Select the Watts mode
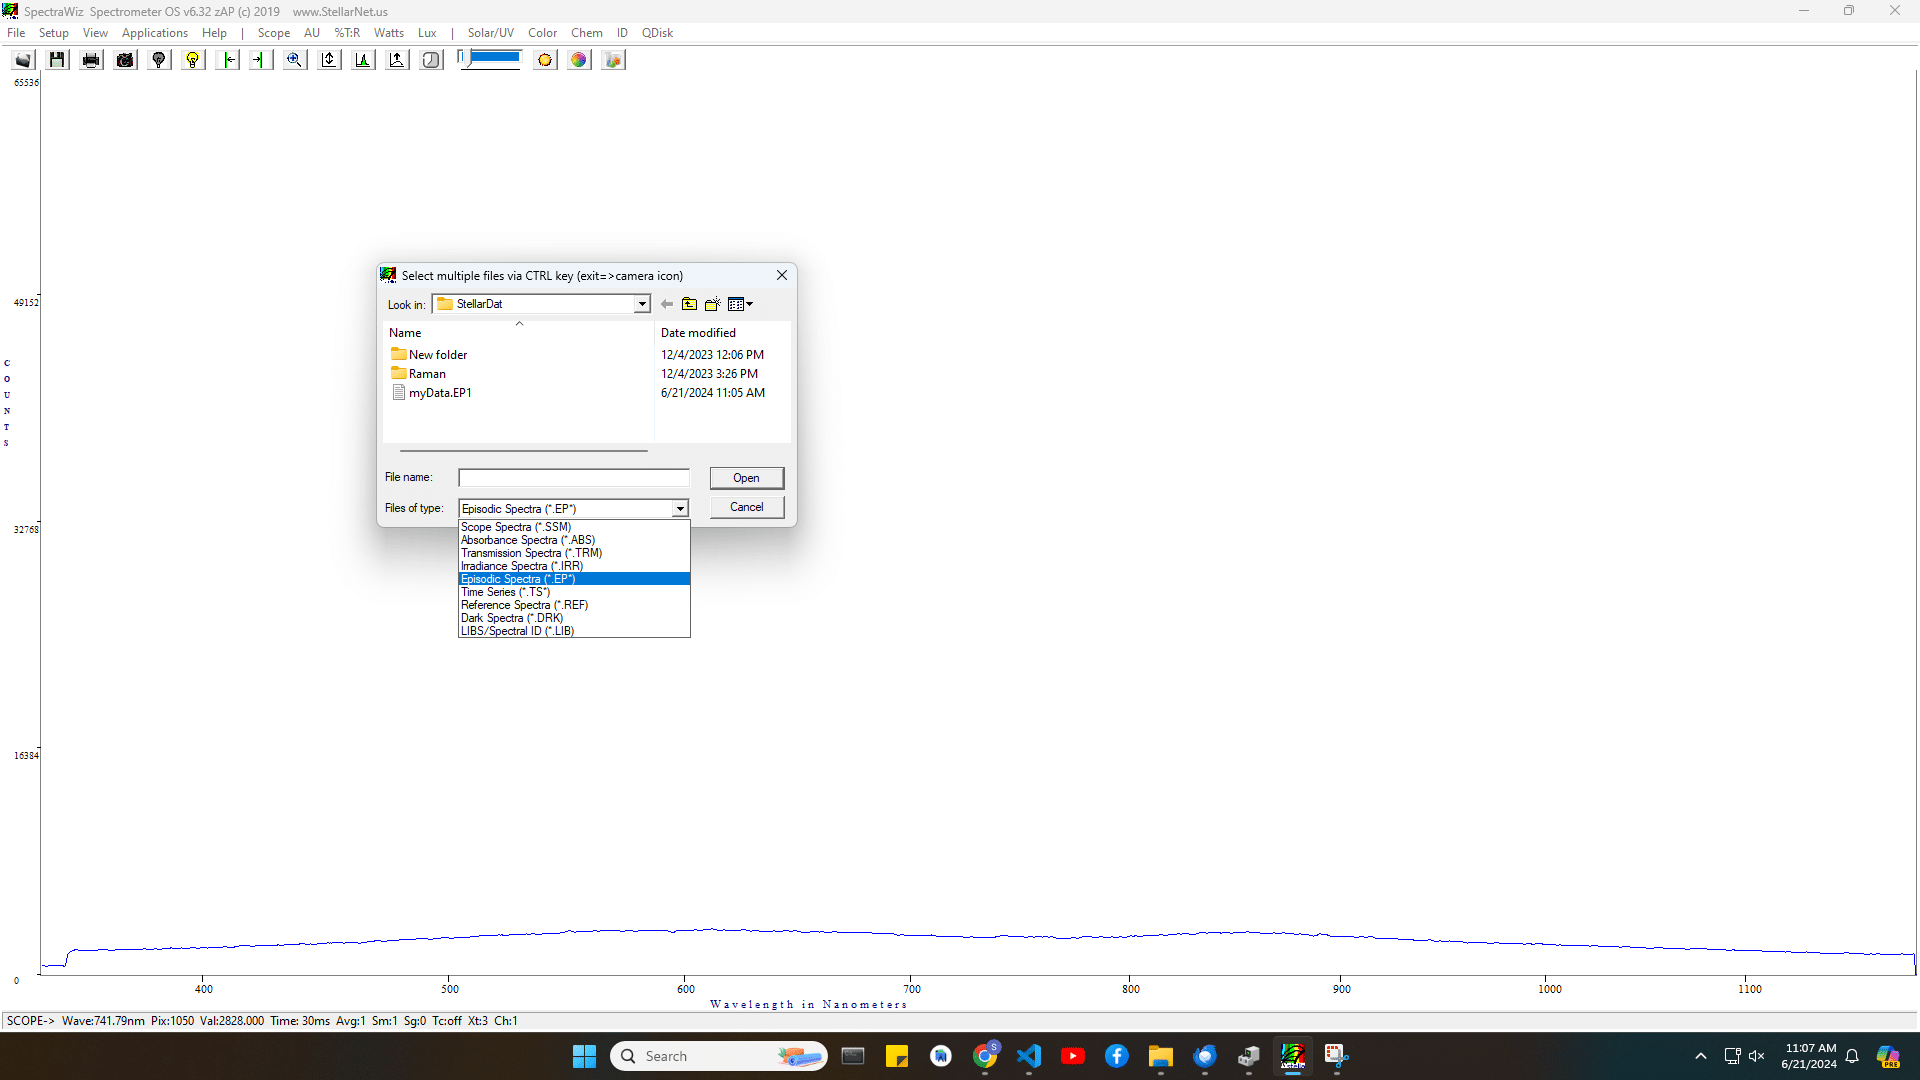The width and height of the screenshot is (1920, 1080). click(x=389, y=33)
